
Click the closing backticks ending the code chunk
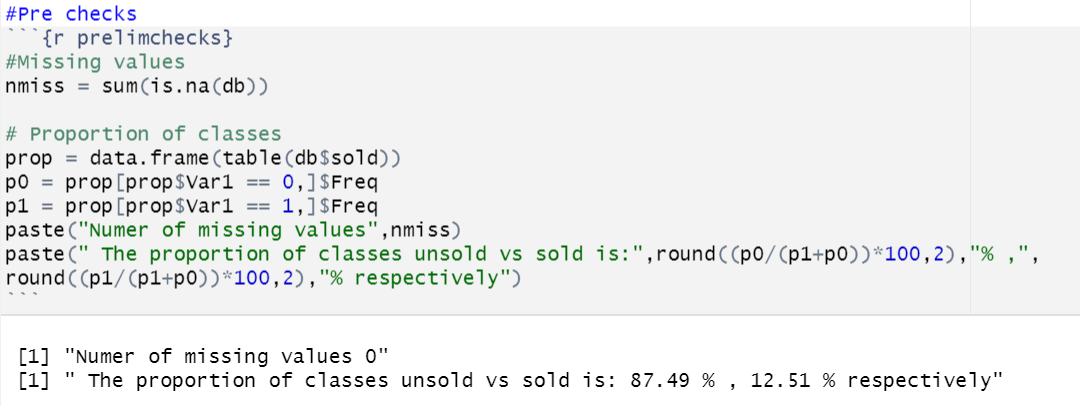point(22,294)
